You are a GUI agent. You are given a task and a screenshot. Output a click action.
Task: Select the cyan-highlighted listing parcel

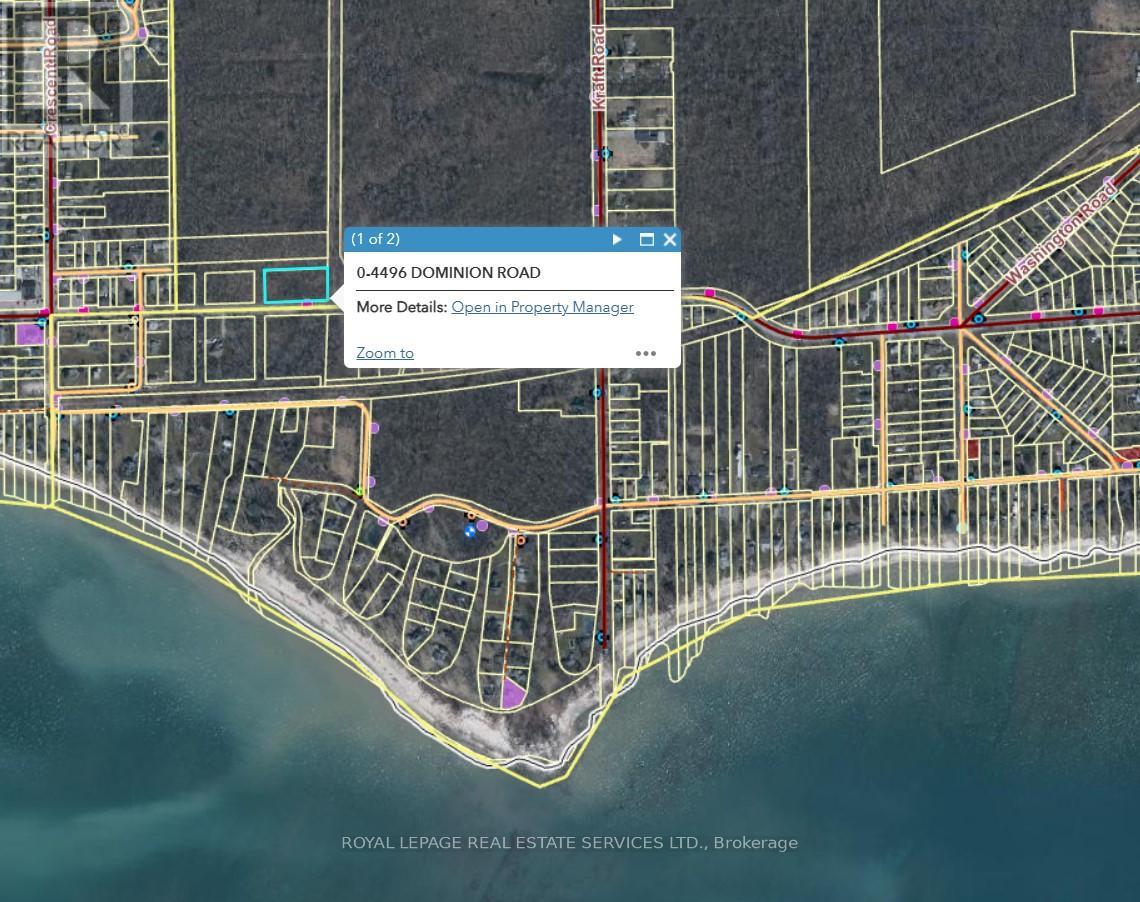(x=297, y=287)
